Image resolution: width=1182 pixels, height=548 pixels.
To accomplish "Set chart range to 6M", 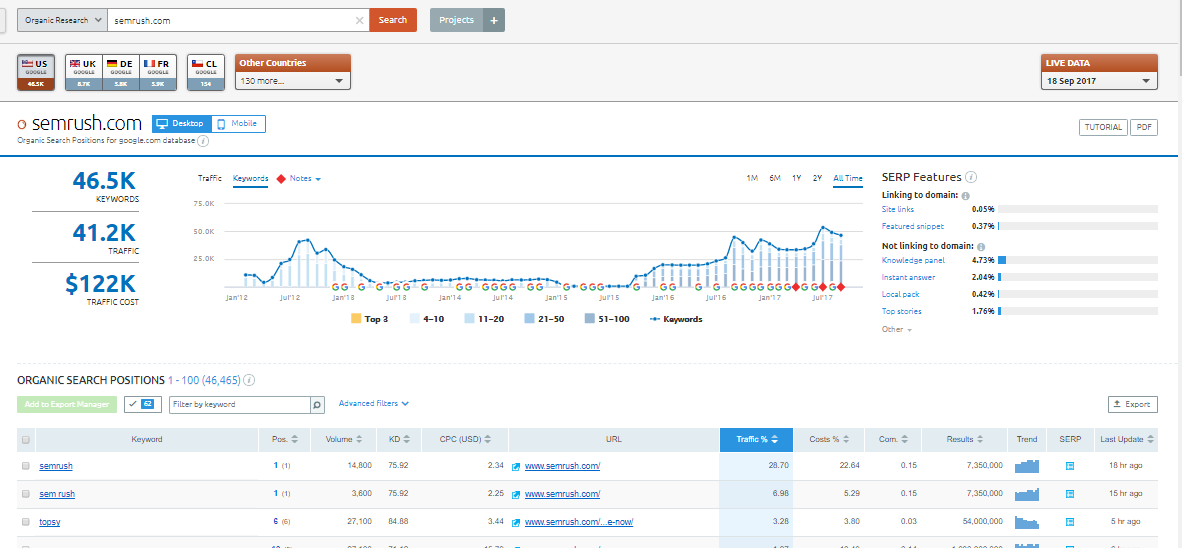I will click(x=775, y=179).
